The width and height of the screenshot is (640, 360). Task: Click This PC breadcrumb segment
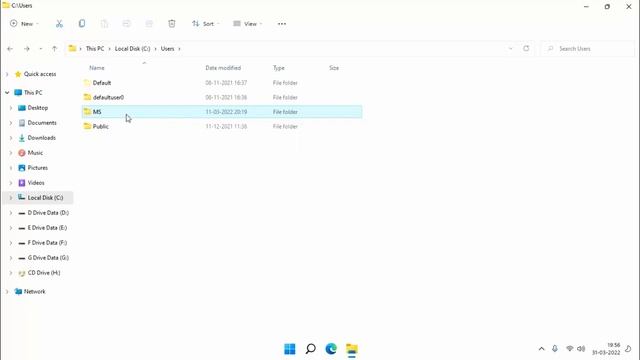[x=95, y=49]
